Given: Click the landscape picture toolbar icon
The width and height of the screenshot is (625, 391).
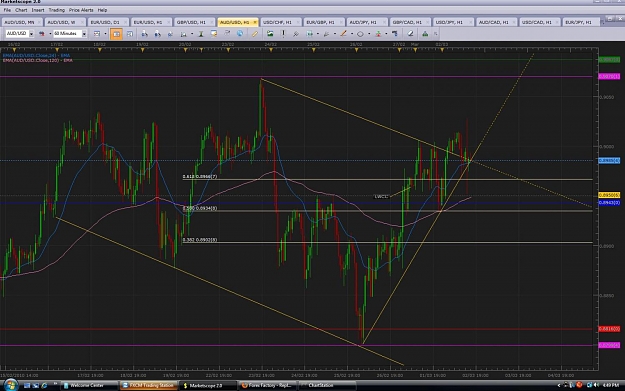Looking at the screenshot, I should pos(270,33).
